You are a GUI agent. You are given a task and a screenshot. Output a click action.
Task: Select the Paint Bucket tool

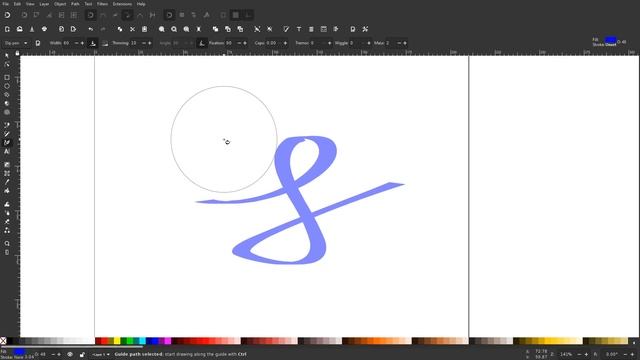pyautogui.click(x=7, y=191)
